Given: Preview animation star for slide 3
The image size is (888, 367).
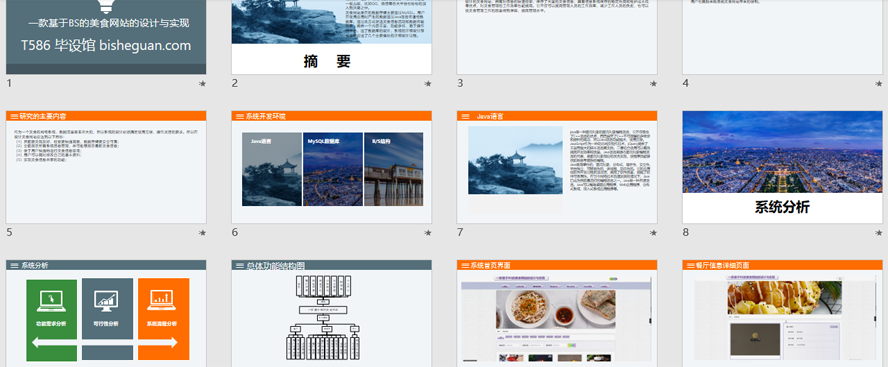Looking at the screenshot, I should point(653,84).
